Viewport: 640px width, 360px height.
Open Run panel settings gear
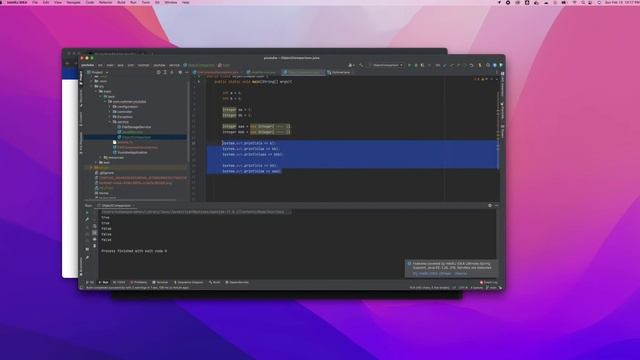coord(490,206)
